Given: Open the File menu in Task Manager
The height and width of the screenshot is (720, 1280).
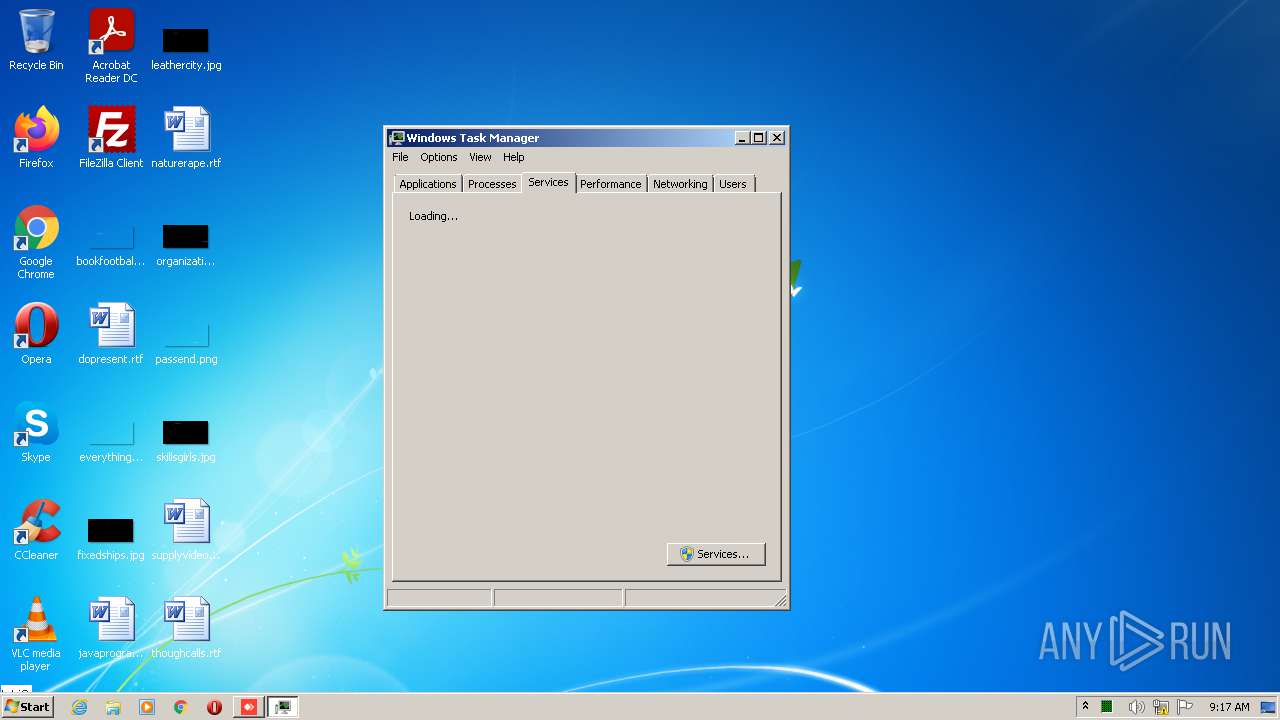Looking at the screenshot, I should click(x=400, y=157).
